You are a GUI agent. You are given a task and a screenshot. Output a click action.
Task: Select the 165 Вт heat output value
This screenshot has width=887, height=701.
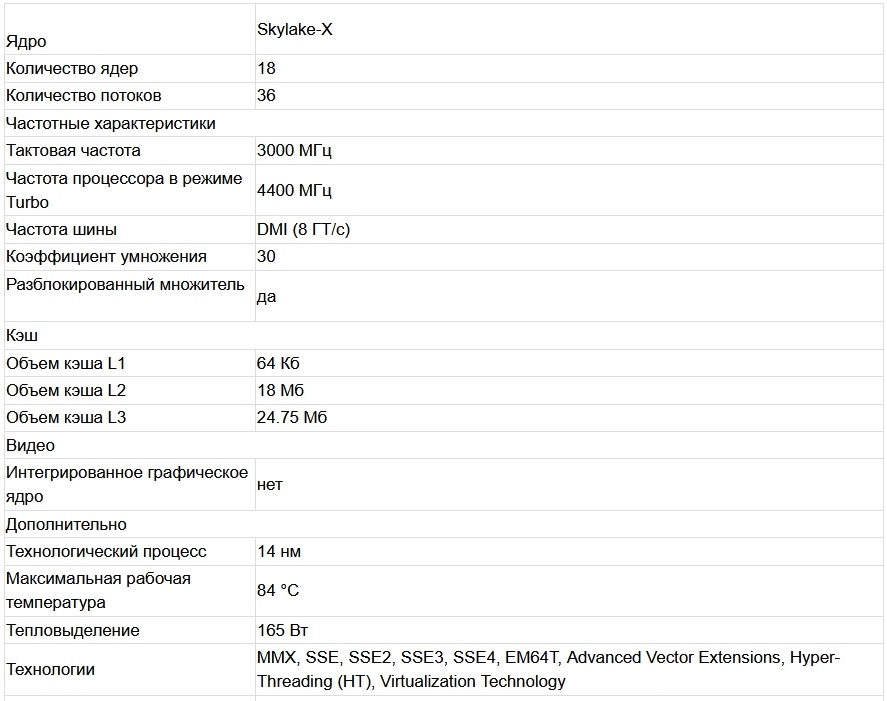pos(284,631)
